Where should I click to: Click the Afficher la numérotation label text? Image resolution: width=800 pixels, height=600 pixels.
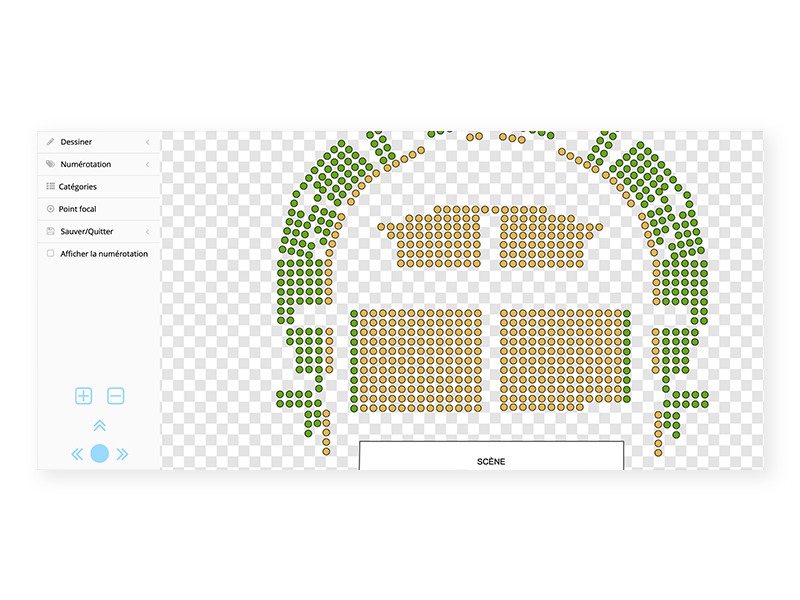click(104, 254)
